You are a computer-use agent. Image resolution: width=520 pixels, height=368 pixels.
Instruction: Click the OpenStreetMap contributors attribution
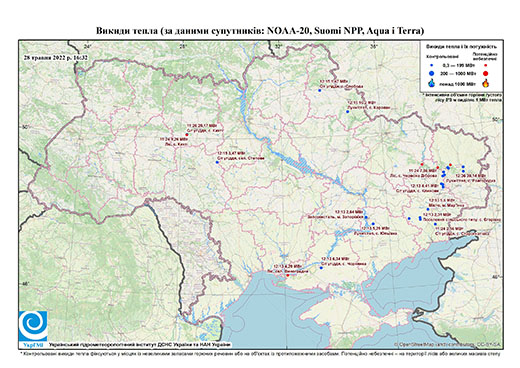447,344
